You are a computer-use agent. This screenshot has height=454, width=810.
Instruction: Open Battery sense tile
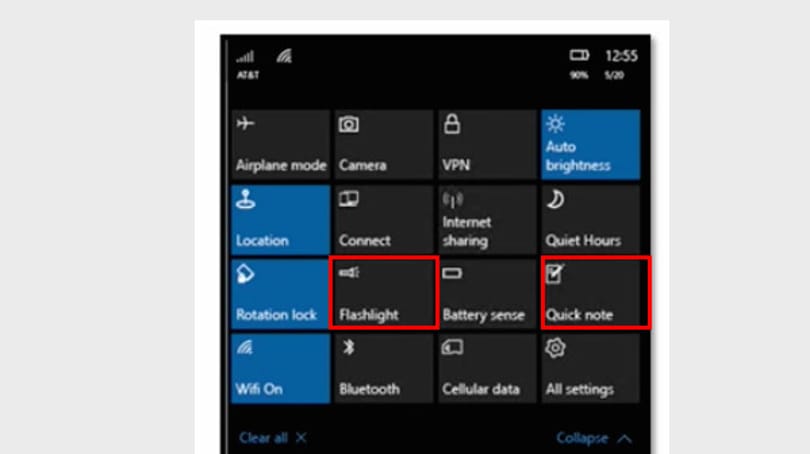coord(487,294)
